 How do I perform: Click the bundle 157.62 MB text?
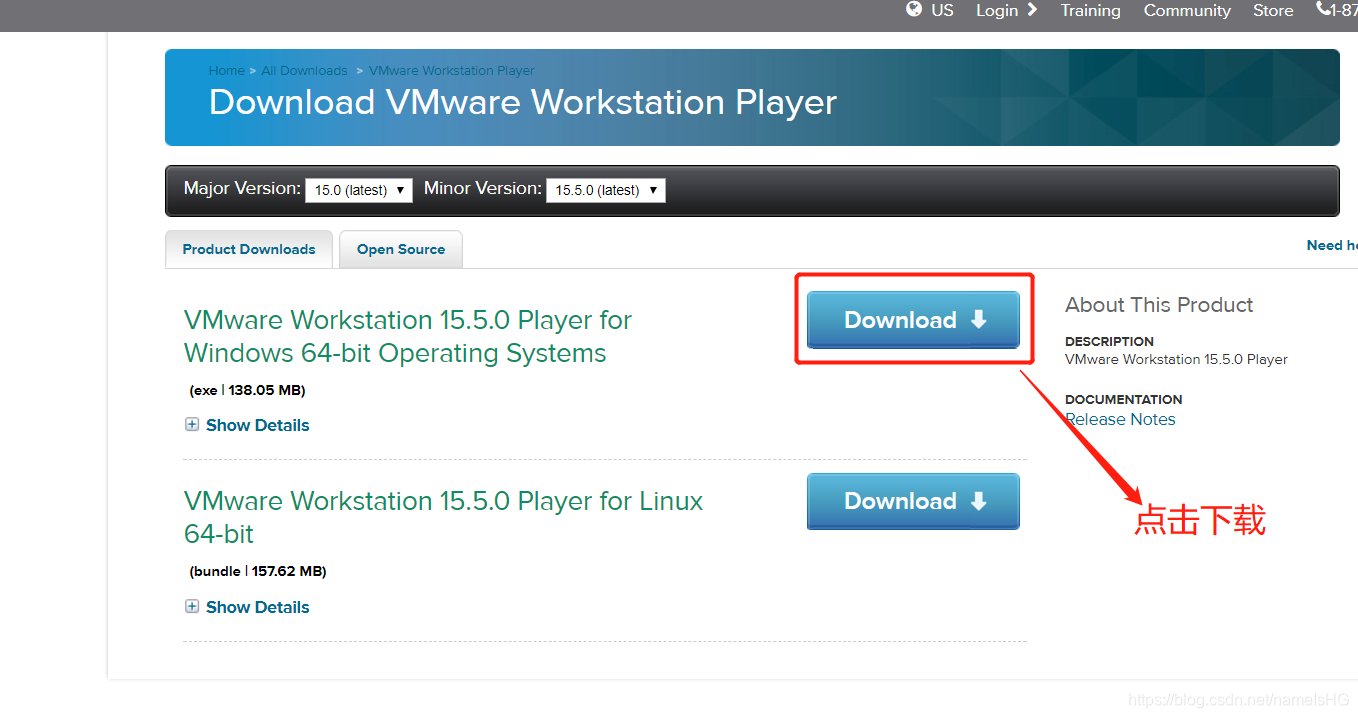[258, 571]
